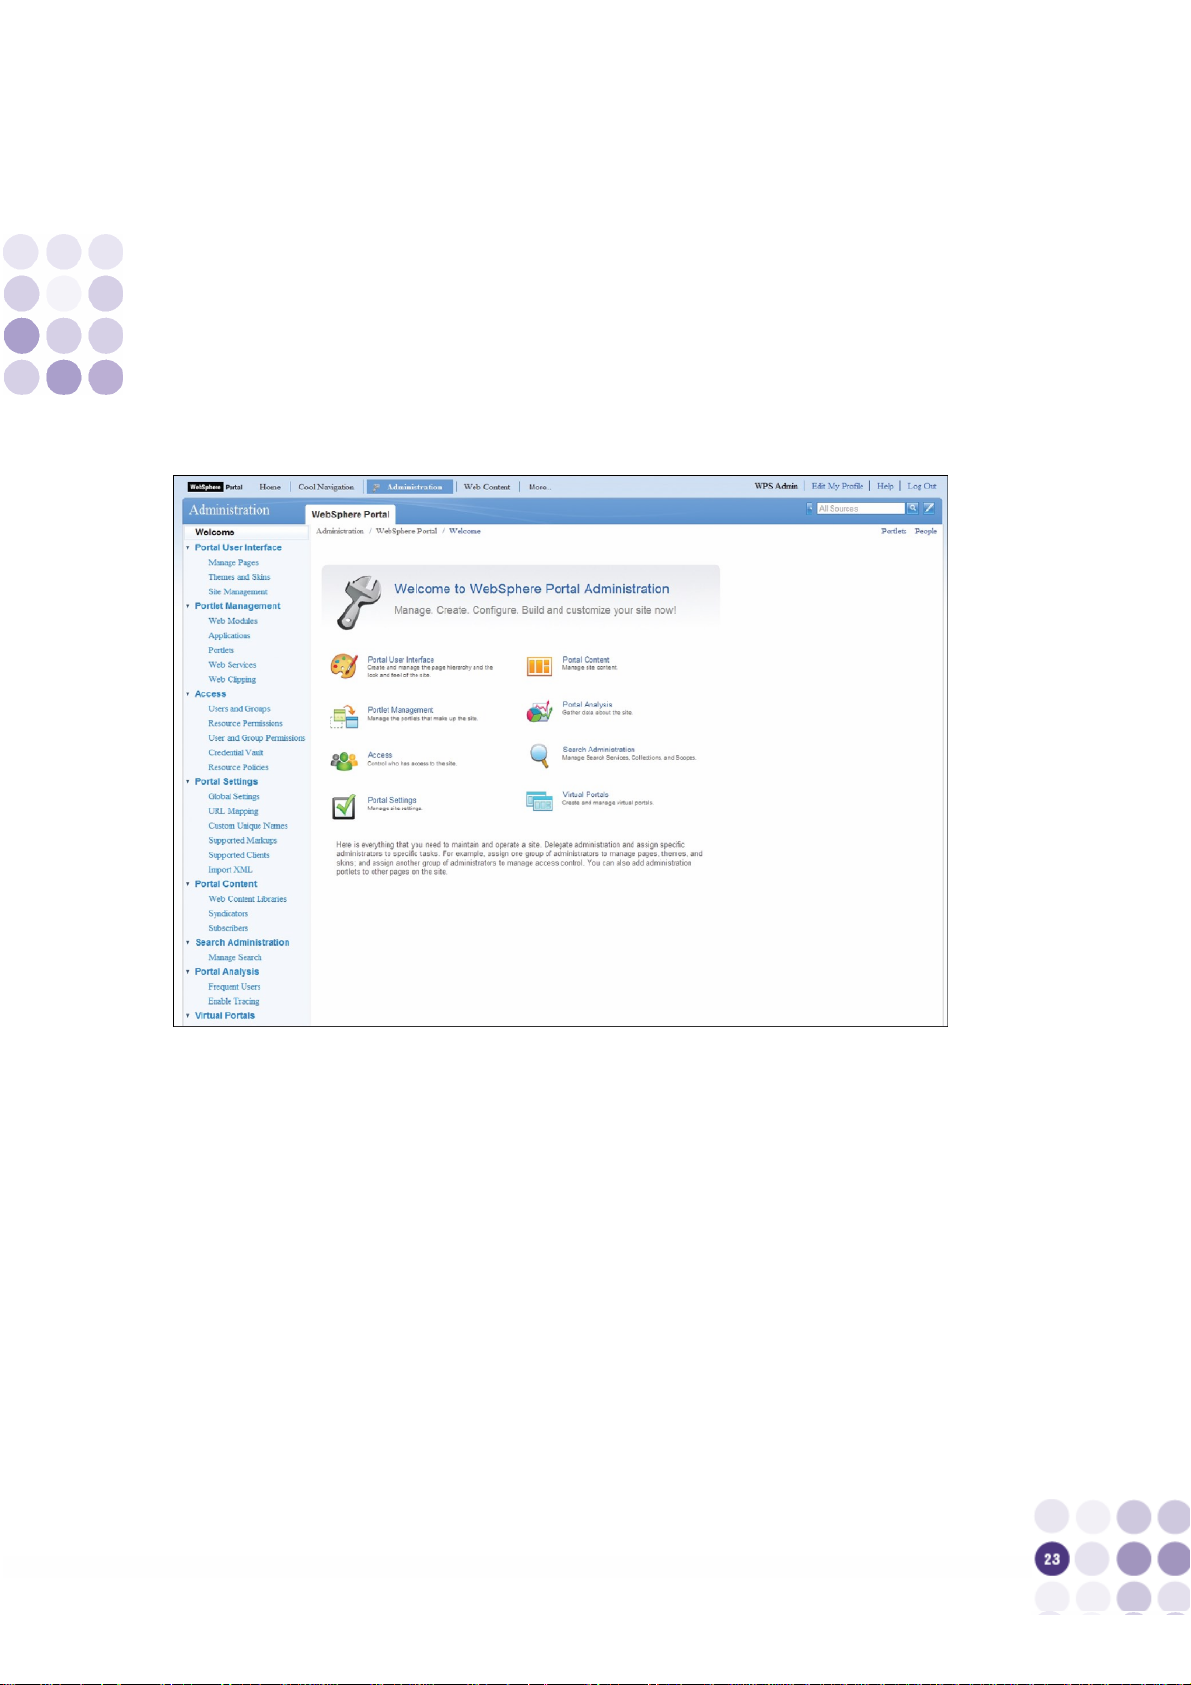Image resolution: width=1191 pixels, height=1685 pixels.
Task: Click the Portlet Management icon in welcome panel
Action: (344, 716)
